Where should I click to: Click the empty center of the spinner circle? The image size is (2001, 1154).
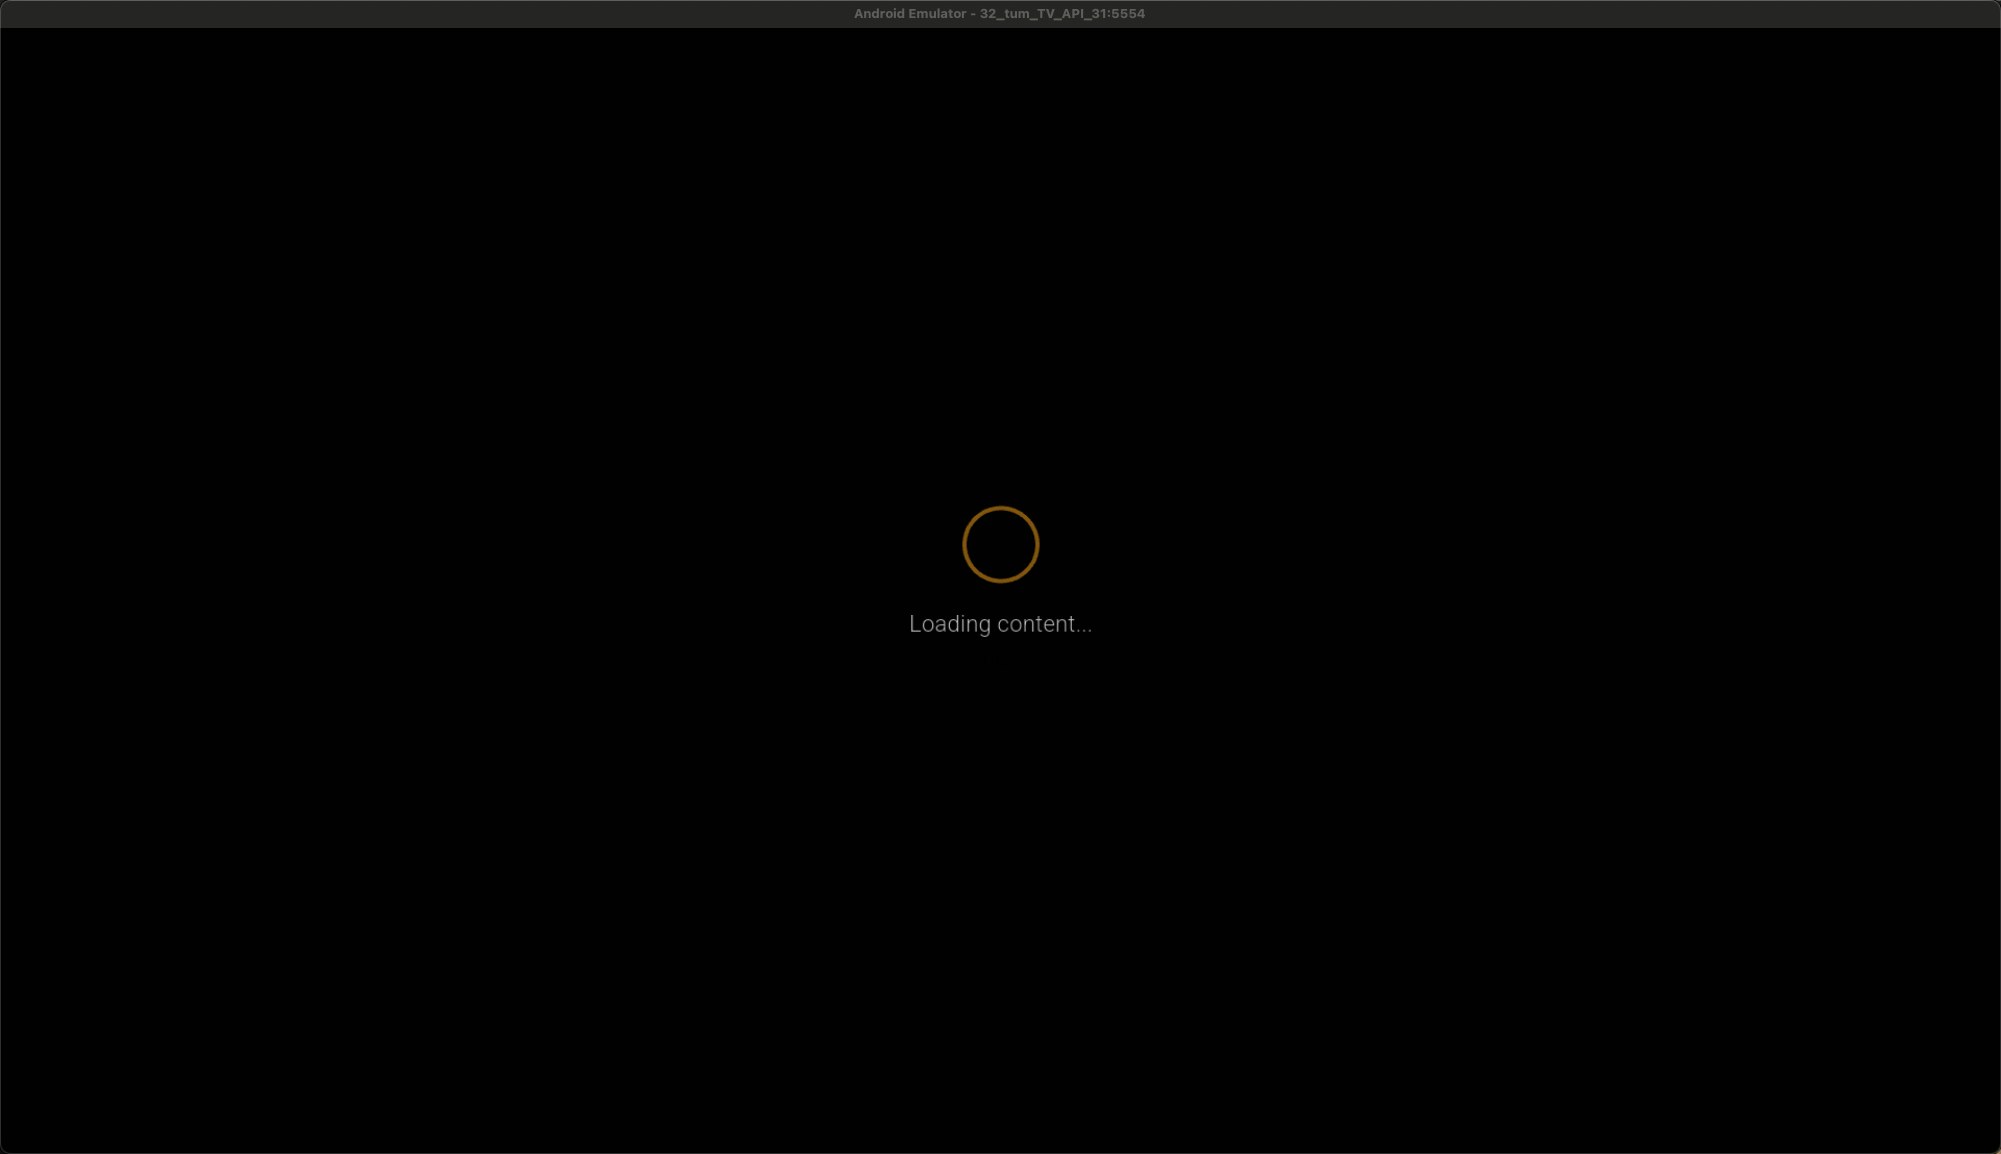pyautogui.click(x=1000, y=545)
